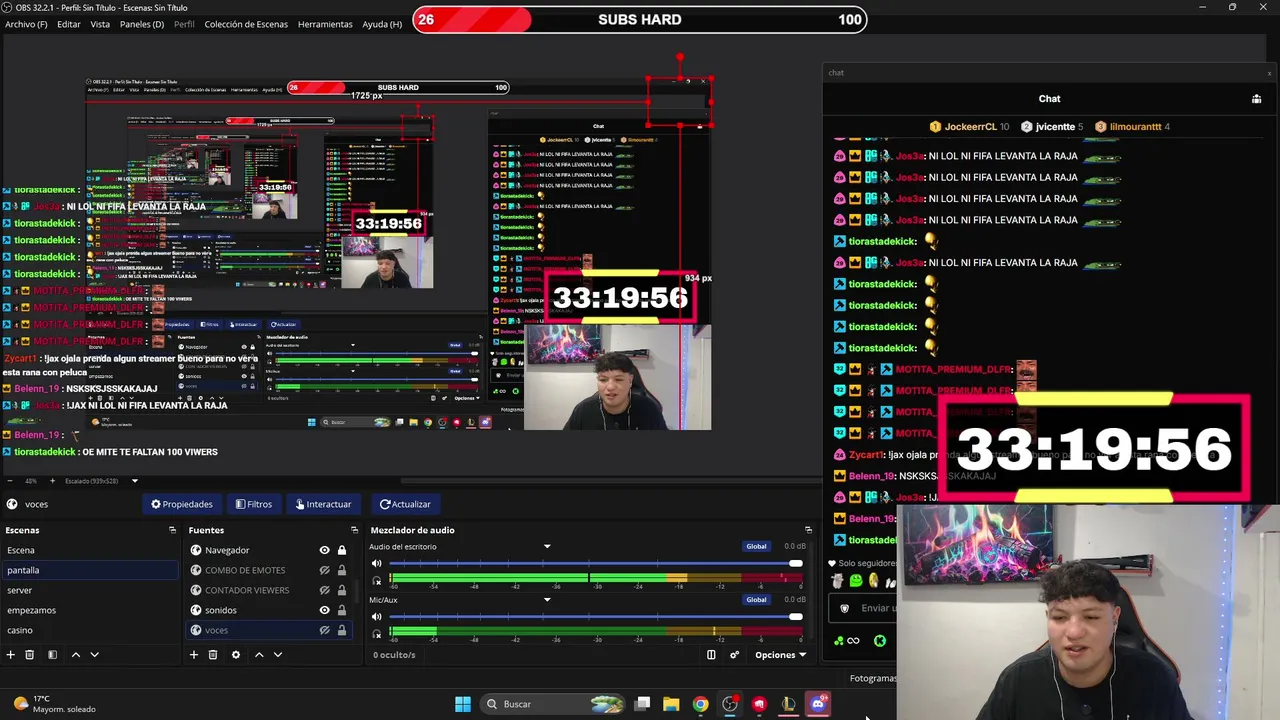This screenshot has height=720, width=1280.
Task: Toggle lock on COMBO DE EMOTES source
Action: [x=342, y=570]
